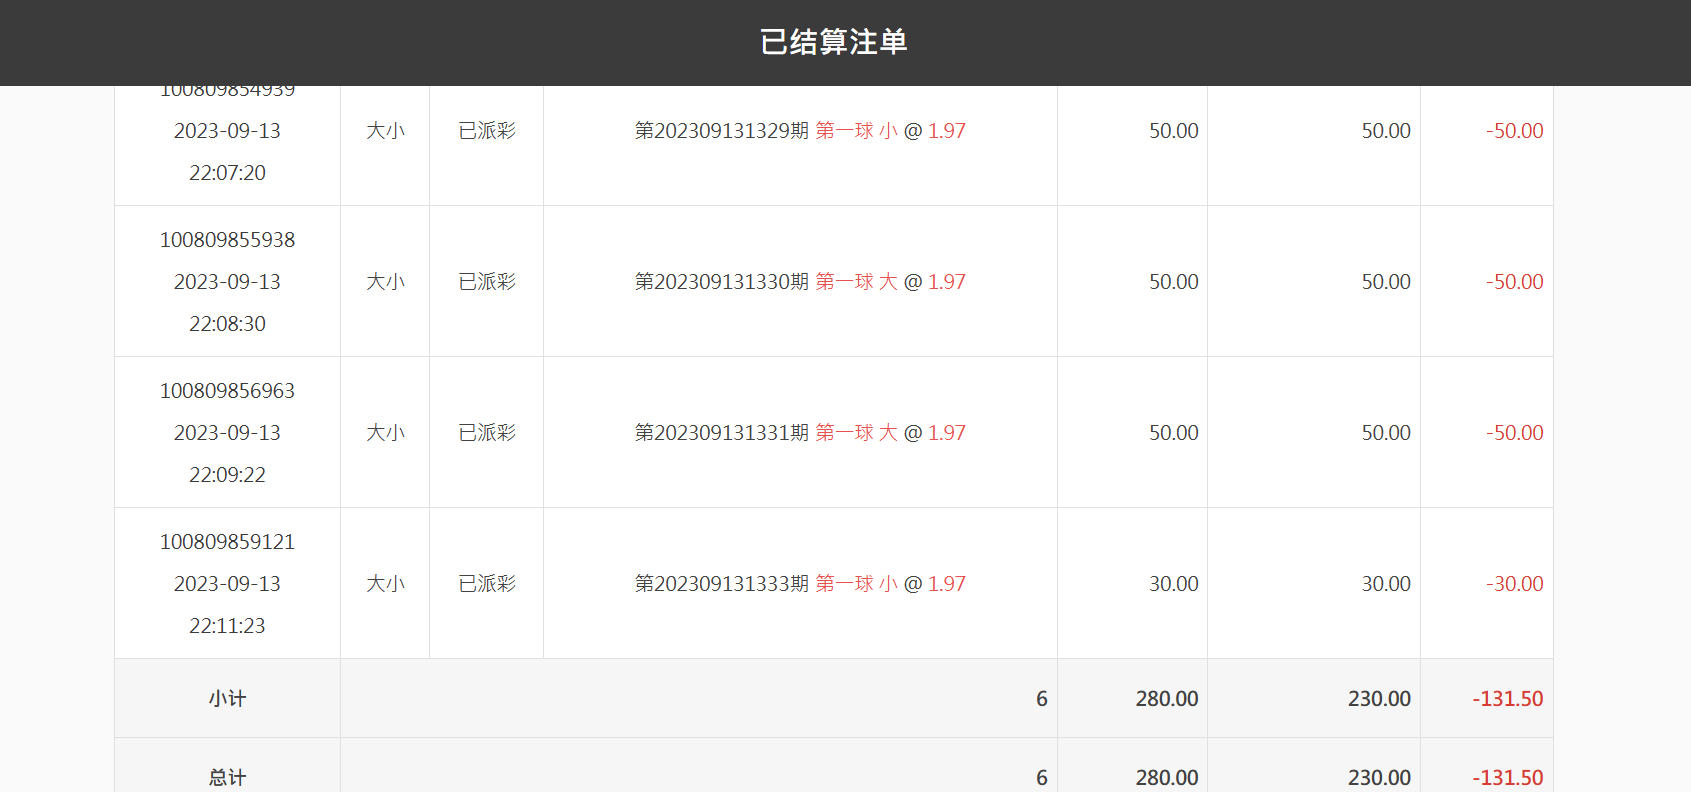The width and height of the screenshot is (1691, 792).
Task: Select order number 100809856963
Action: 227,391
